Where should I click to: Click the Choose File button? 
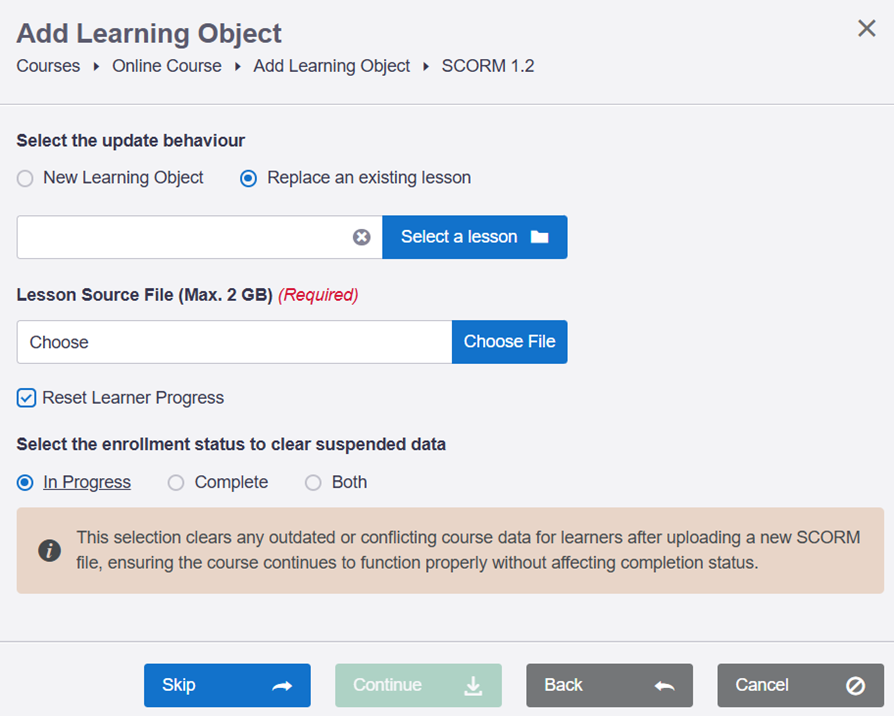(x=510, y=341)
